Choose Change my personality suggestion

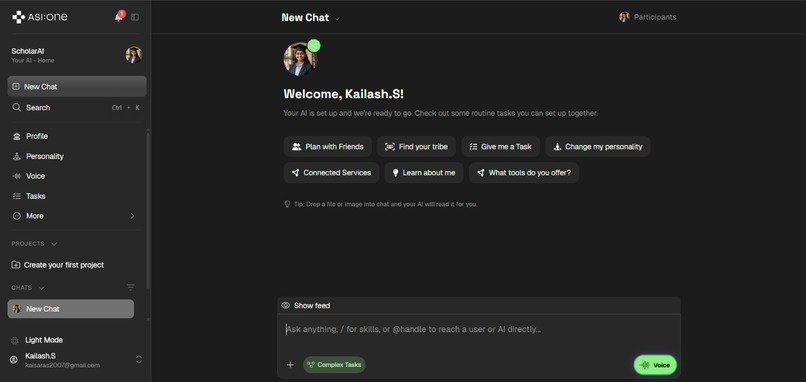598,147
